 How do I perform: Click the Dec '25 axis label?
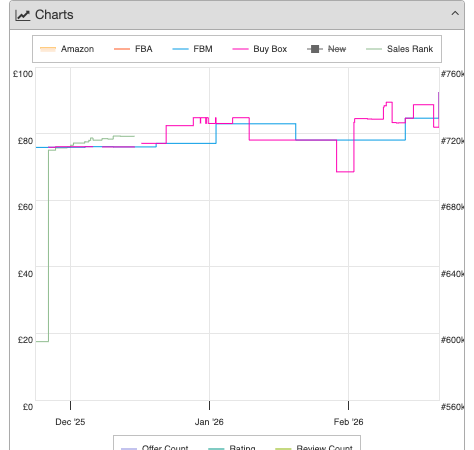(x=70, y=422)
